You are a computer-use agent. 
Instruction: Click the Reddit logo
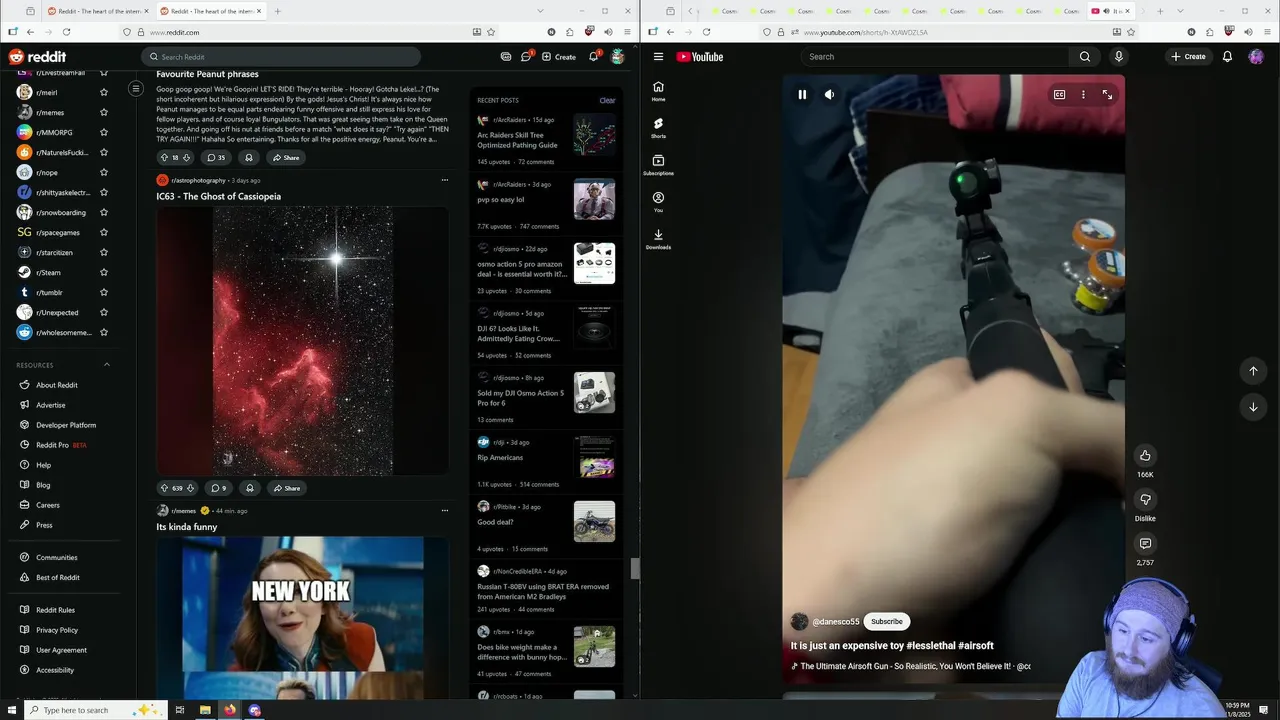(x=37, y=57)
